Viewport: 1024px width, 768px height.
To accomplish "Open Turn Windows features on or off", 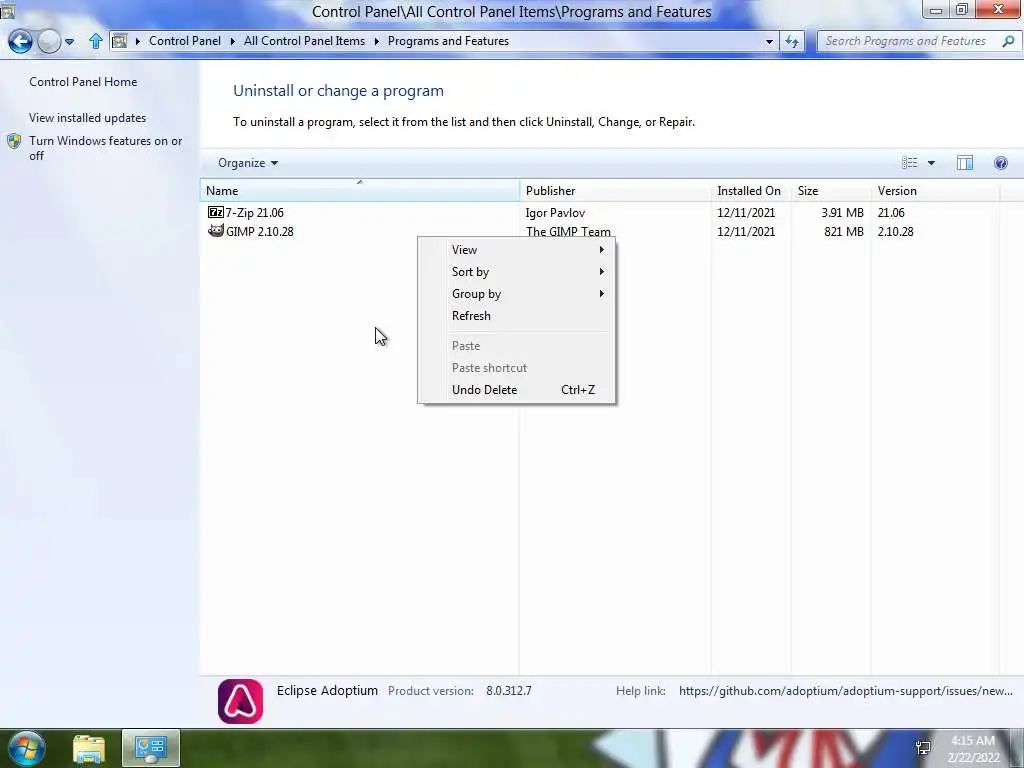I will [x=106, y=148].
